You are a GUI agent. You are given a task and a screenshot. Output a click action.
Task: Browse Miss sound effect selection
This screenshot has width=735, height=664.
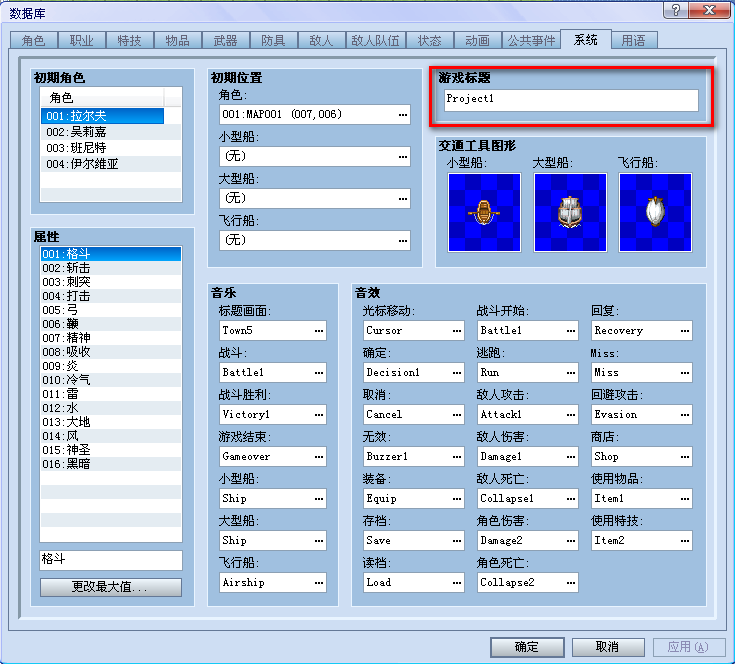pyautogui.click(x=685, y=373)
